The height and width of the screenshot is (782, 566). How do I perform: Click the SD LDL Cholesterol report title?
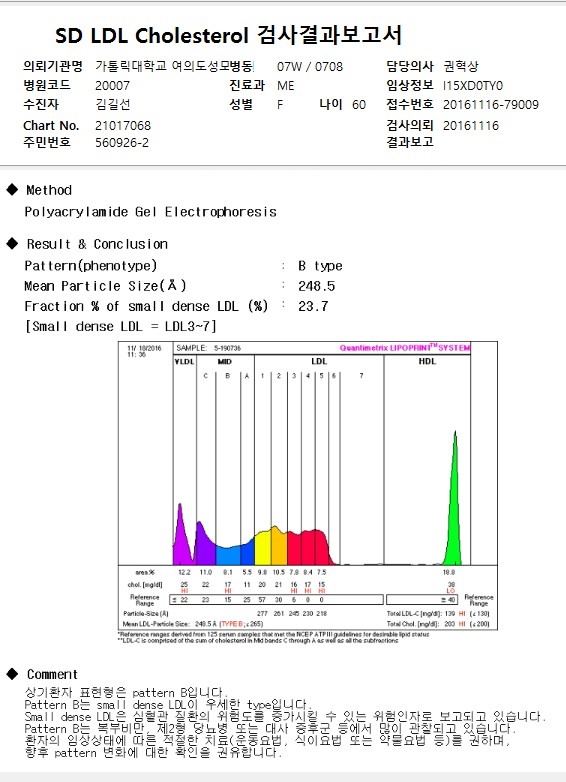point(228,34)
